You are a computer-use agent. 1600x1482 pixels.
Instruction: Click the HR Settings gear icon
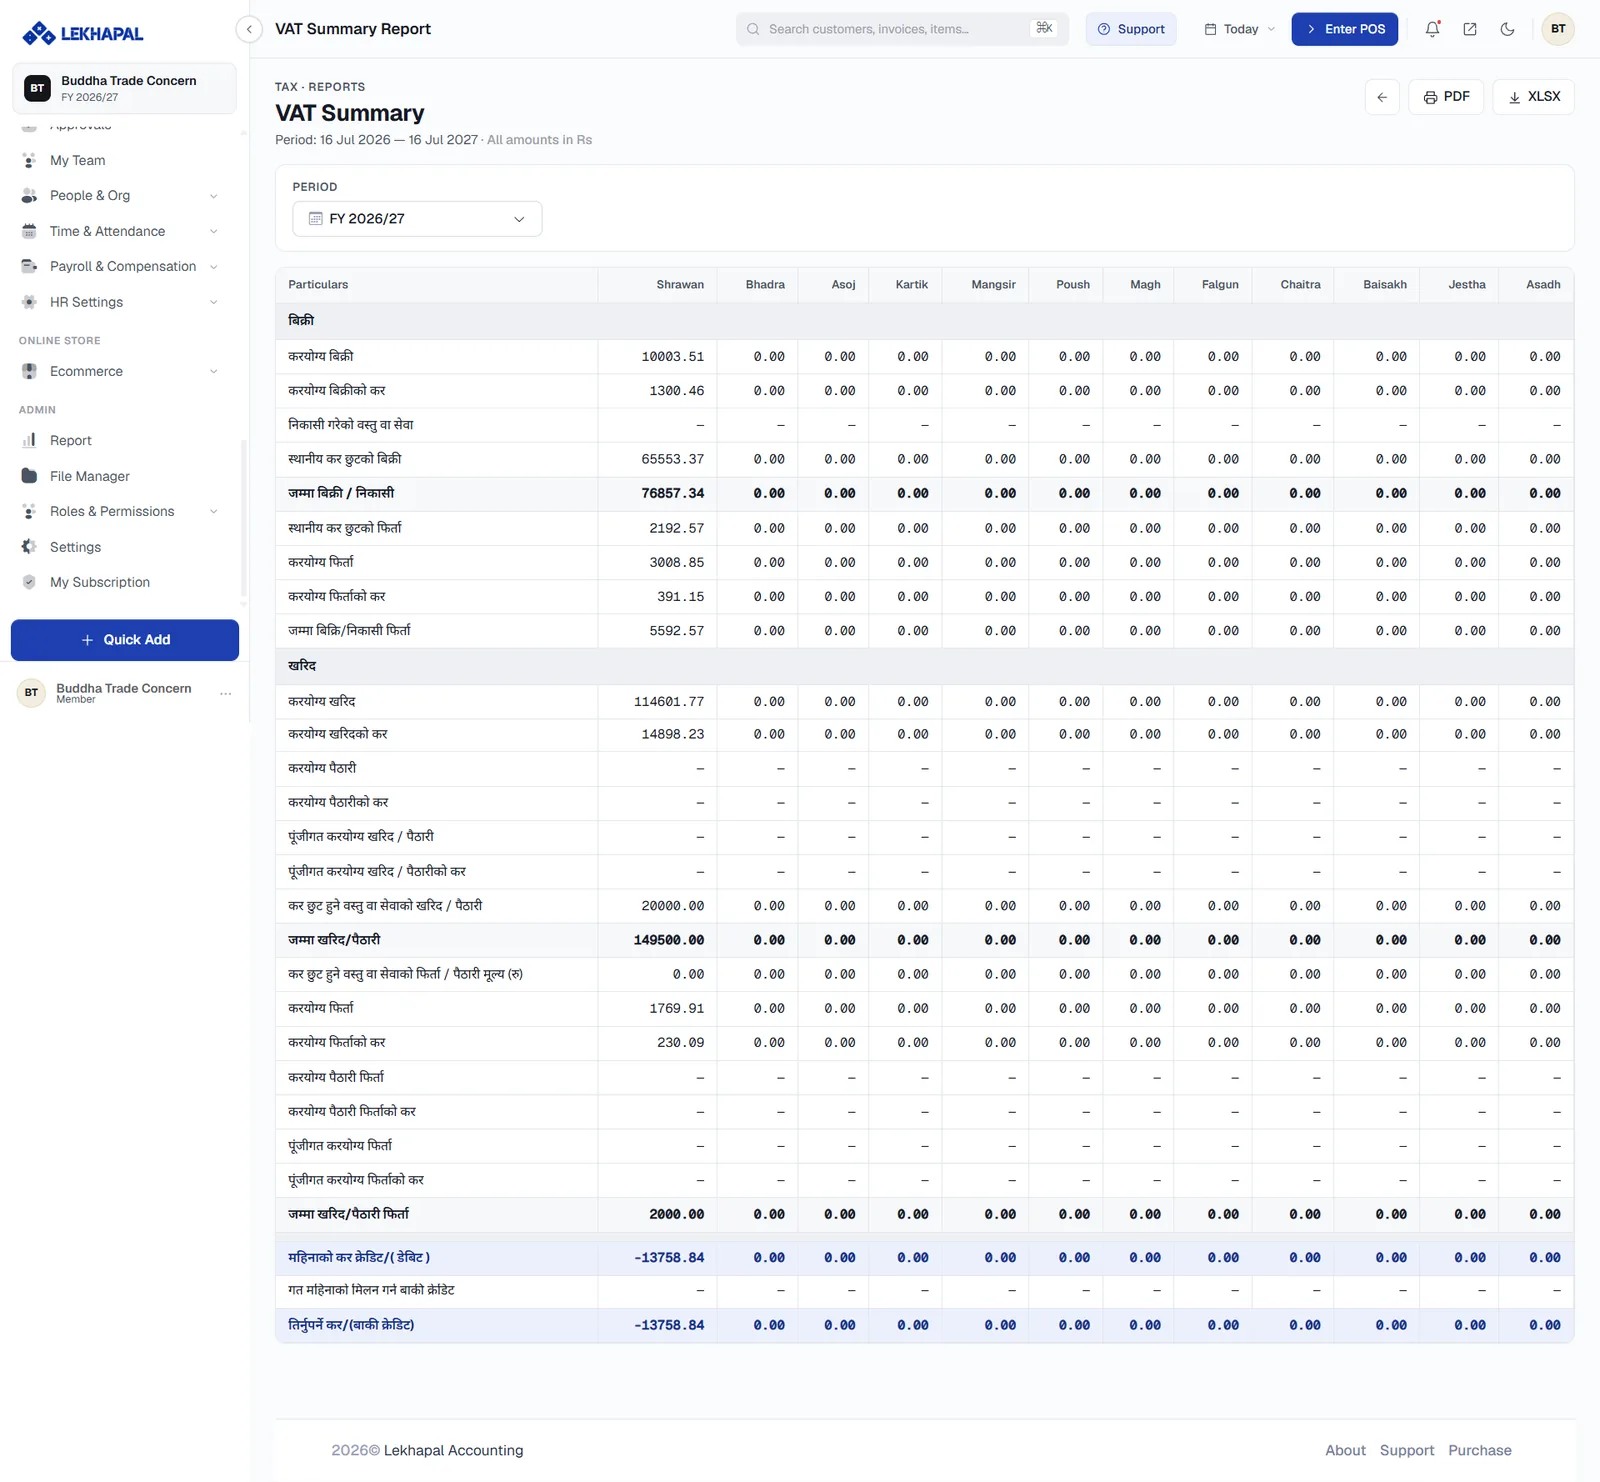coord(29,302)
